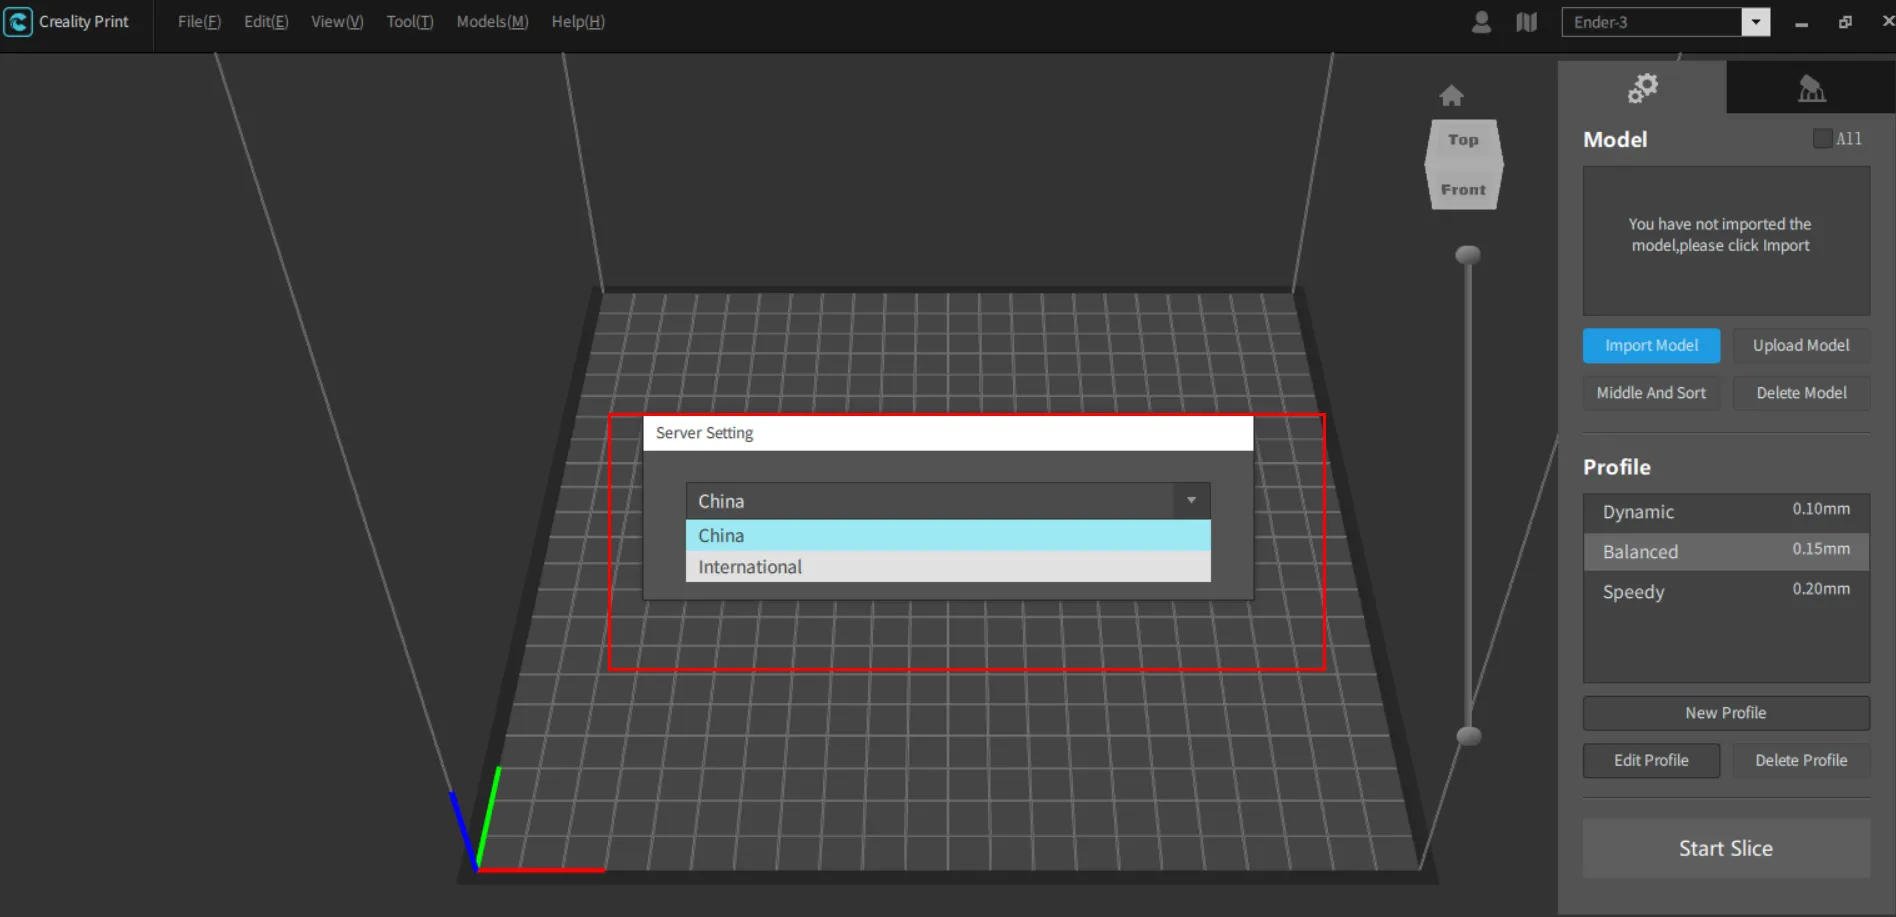Switch to the model library icon tab

tap(1811, 89)
